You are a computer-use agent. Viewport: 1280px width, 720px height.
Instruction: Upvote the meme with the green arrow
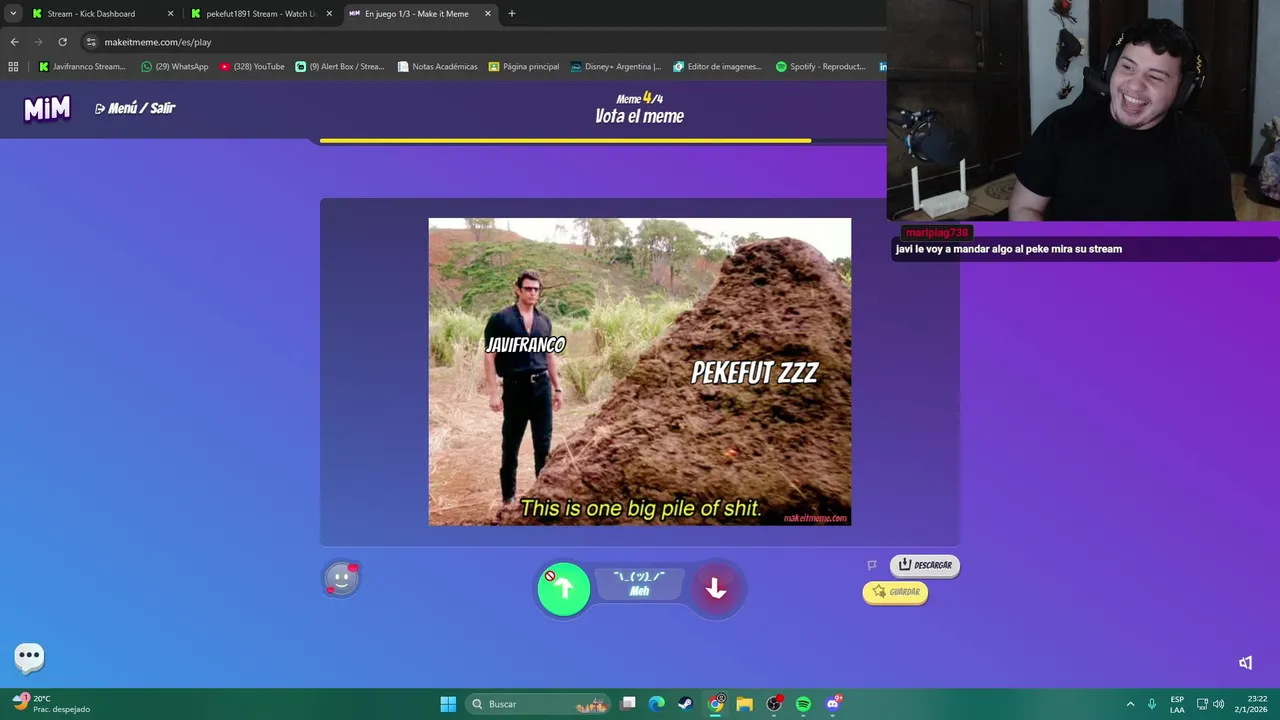[564, 589]
